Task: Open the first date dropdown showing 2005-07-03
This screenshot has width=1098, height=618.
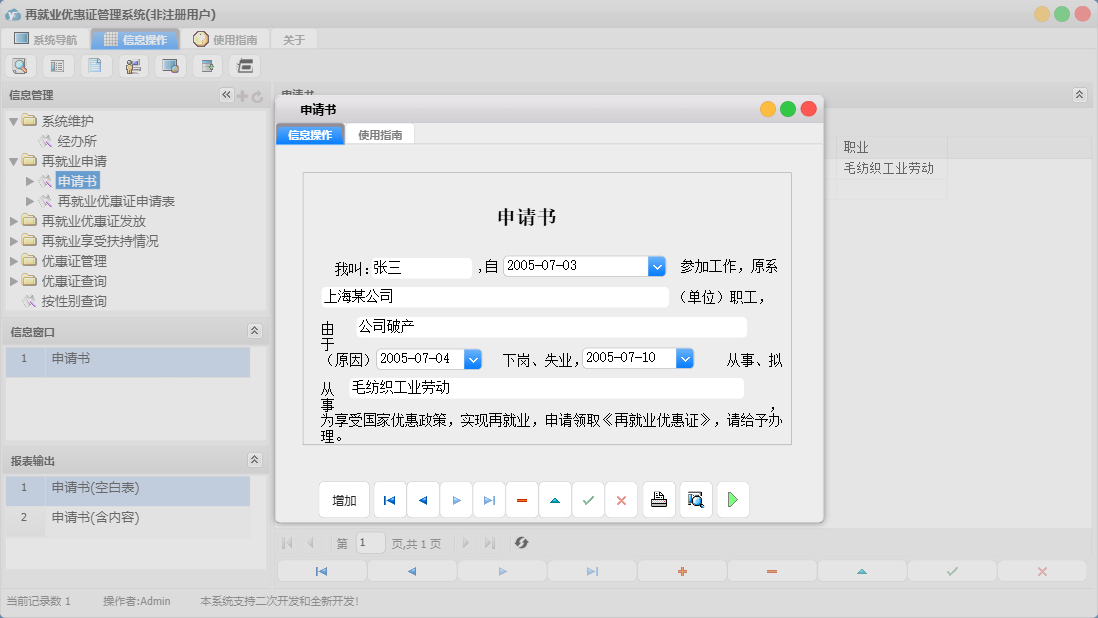Action: [657, 266]
